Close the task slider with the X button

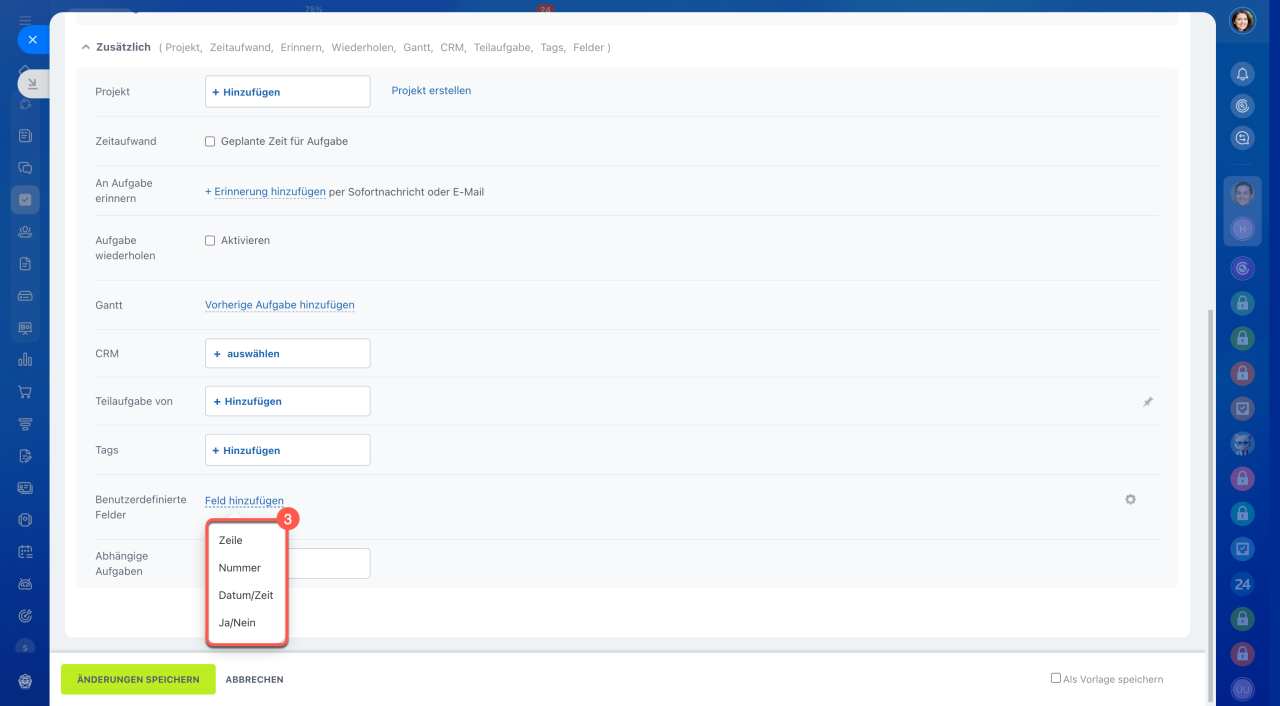pyautogui.click(x=32, y=40)
